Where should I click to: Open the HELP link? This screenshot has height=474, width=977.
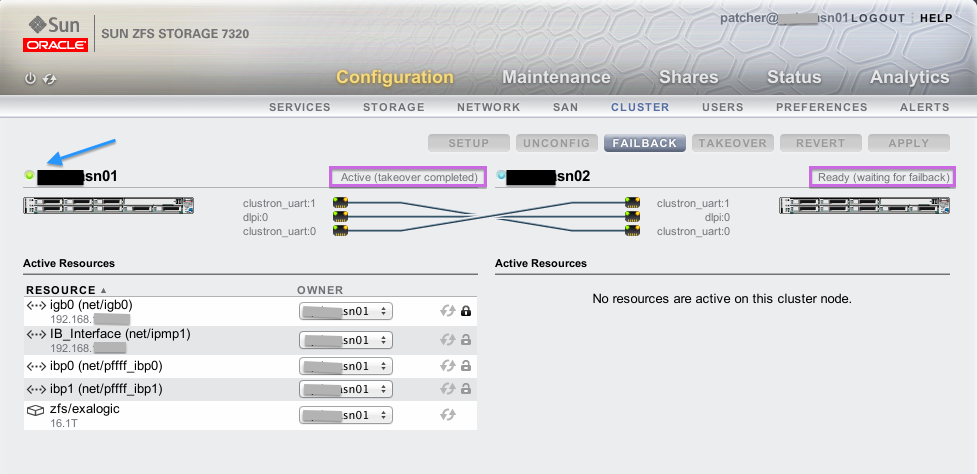[936, 19]
